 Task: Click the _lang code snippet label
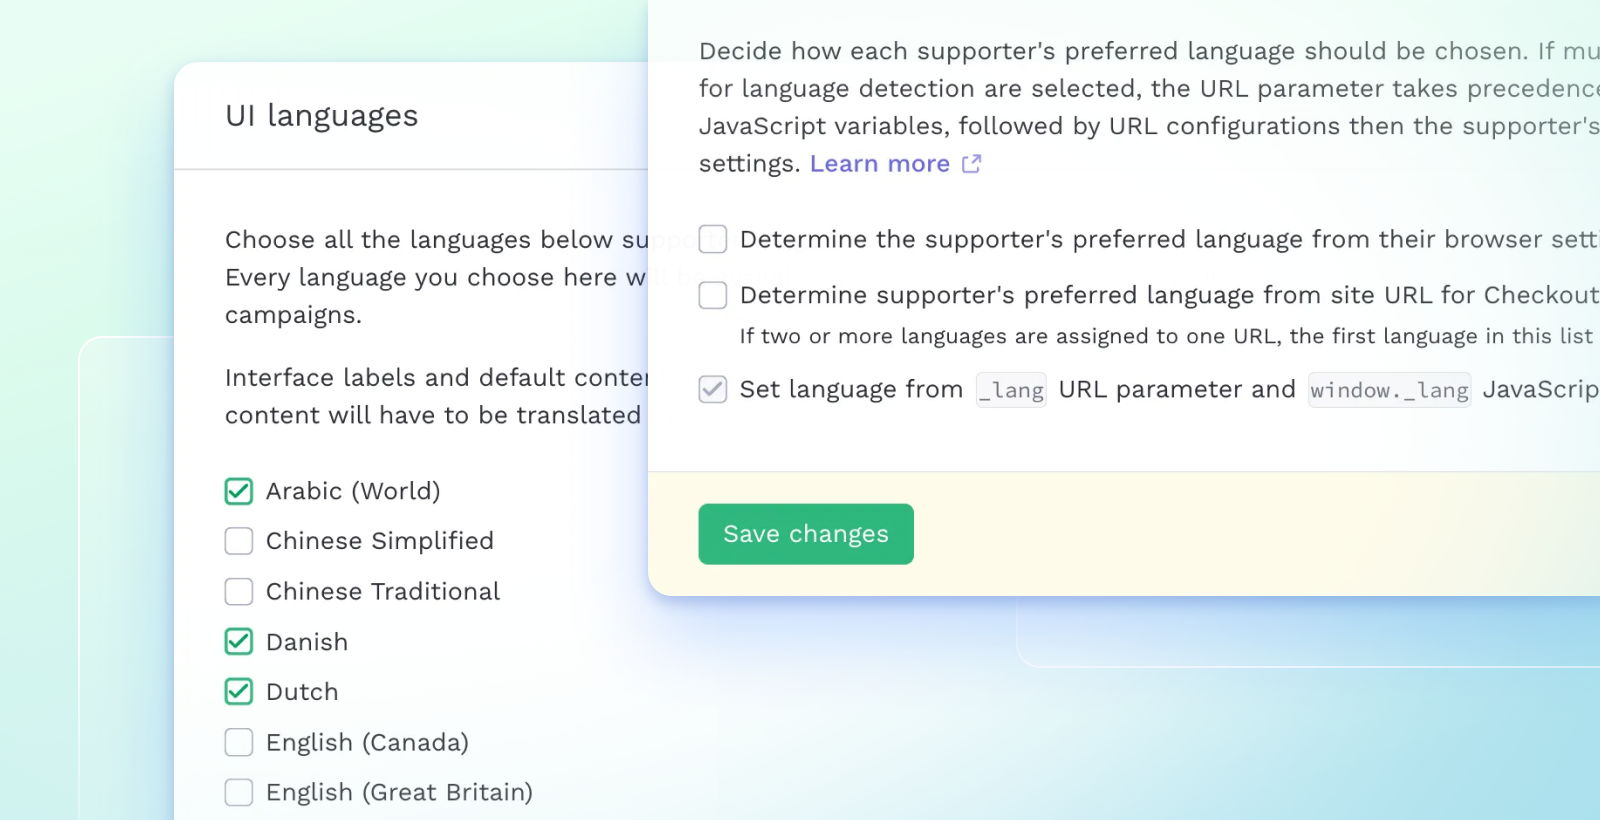(x=1011, y=390)
